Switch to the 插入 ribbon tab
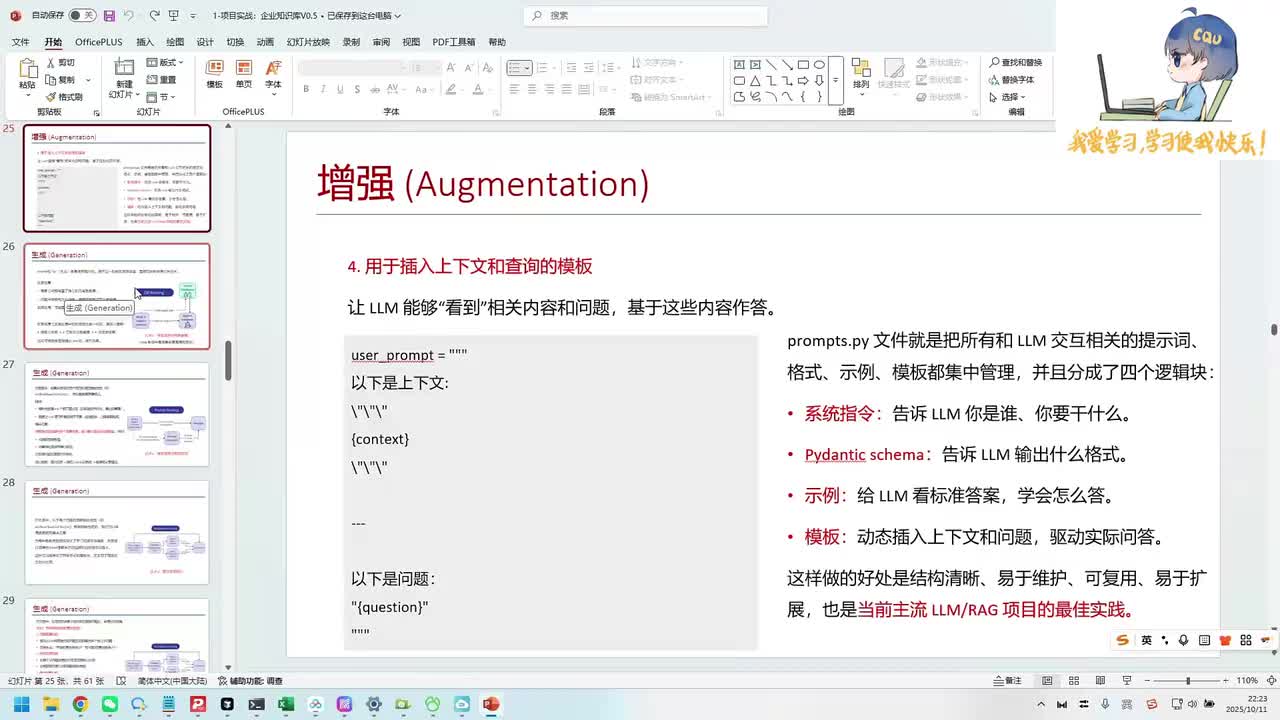Image resolution: width=1280 pixels, height=720 pixels. (x=145, y=42)
